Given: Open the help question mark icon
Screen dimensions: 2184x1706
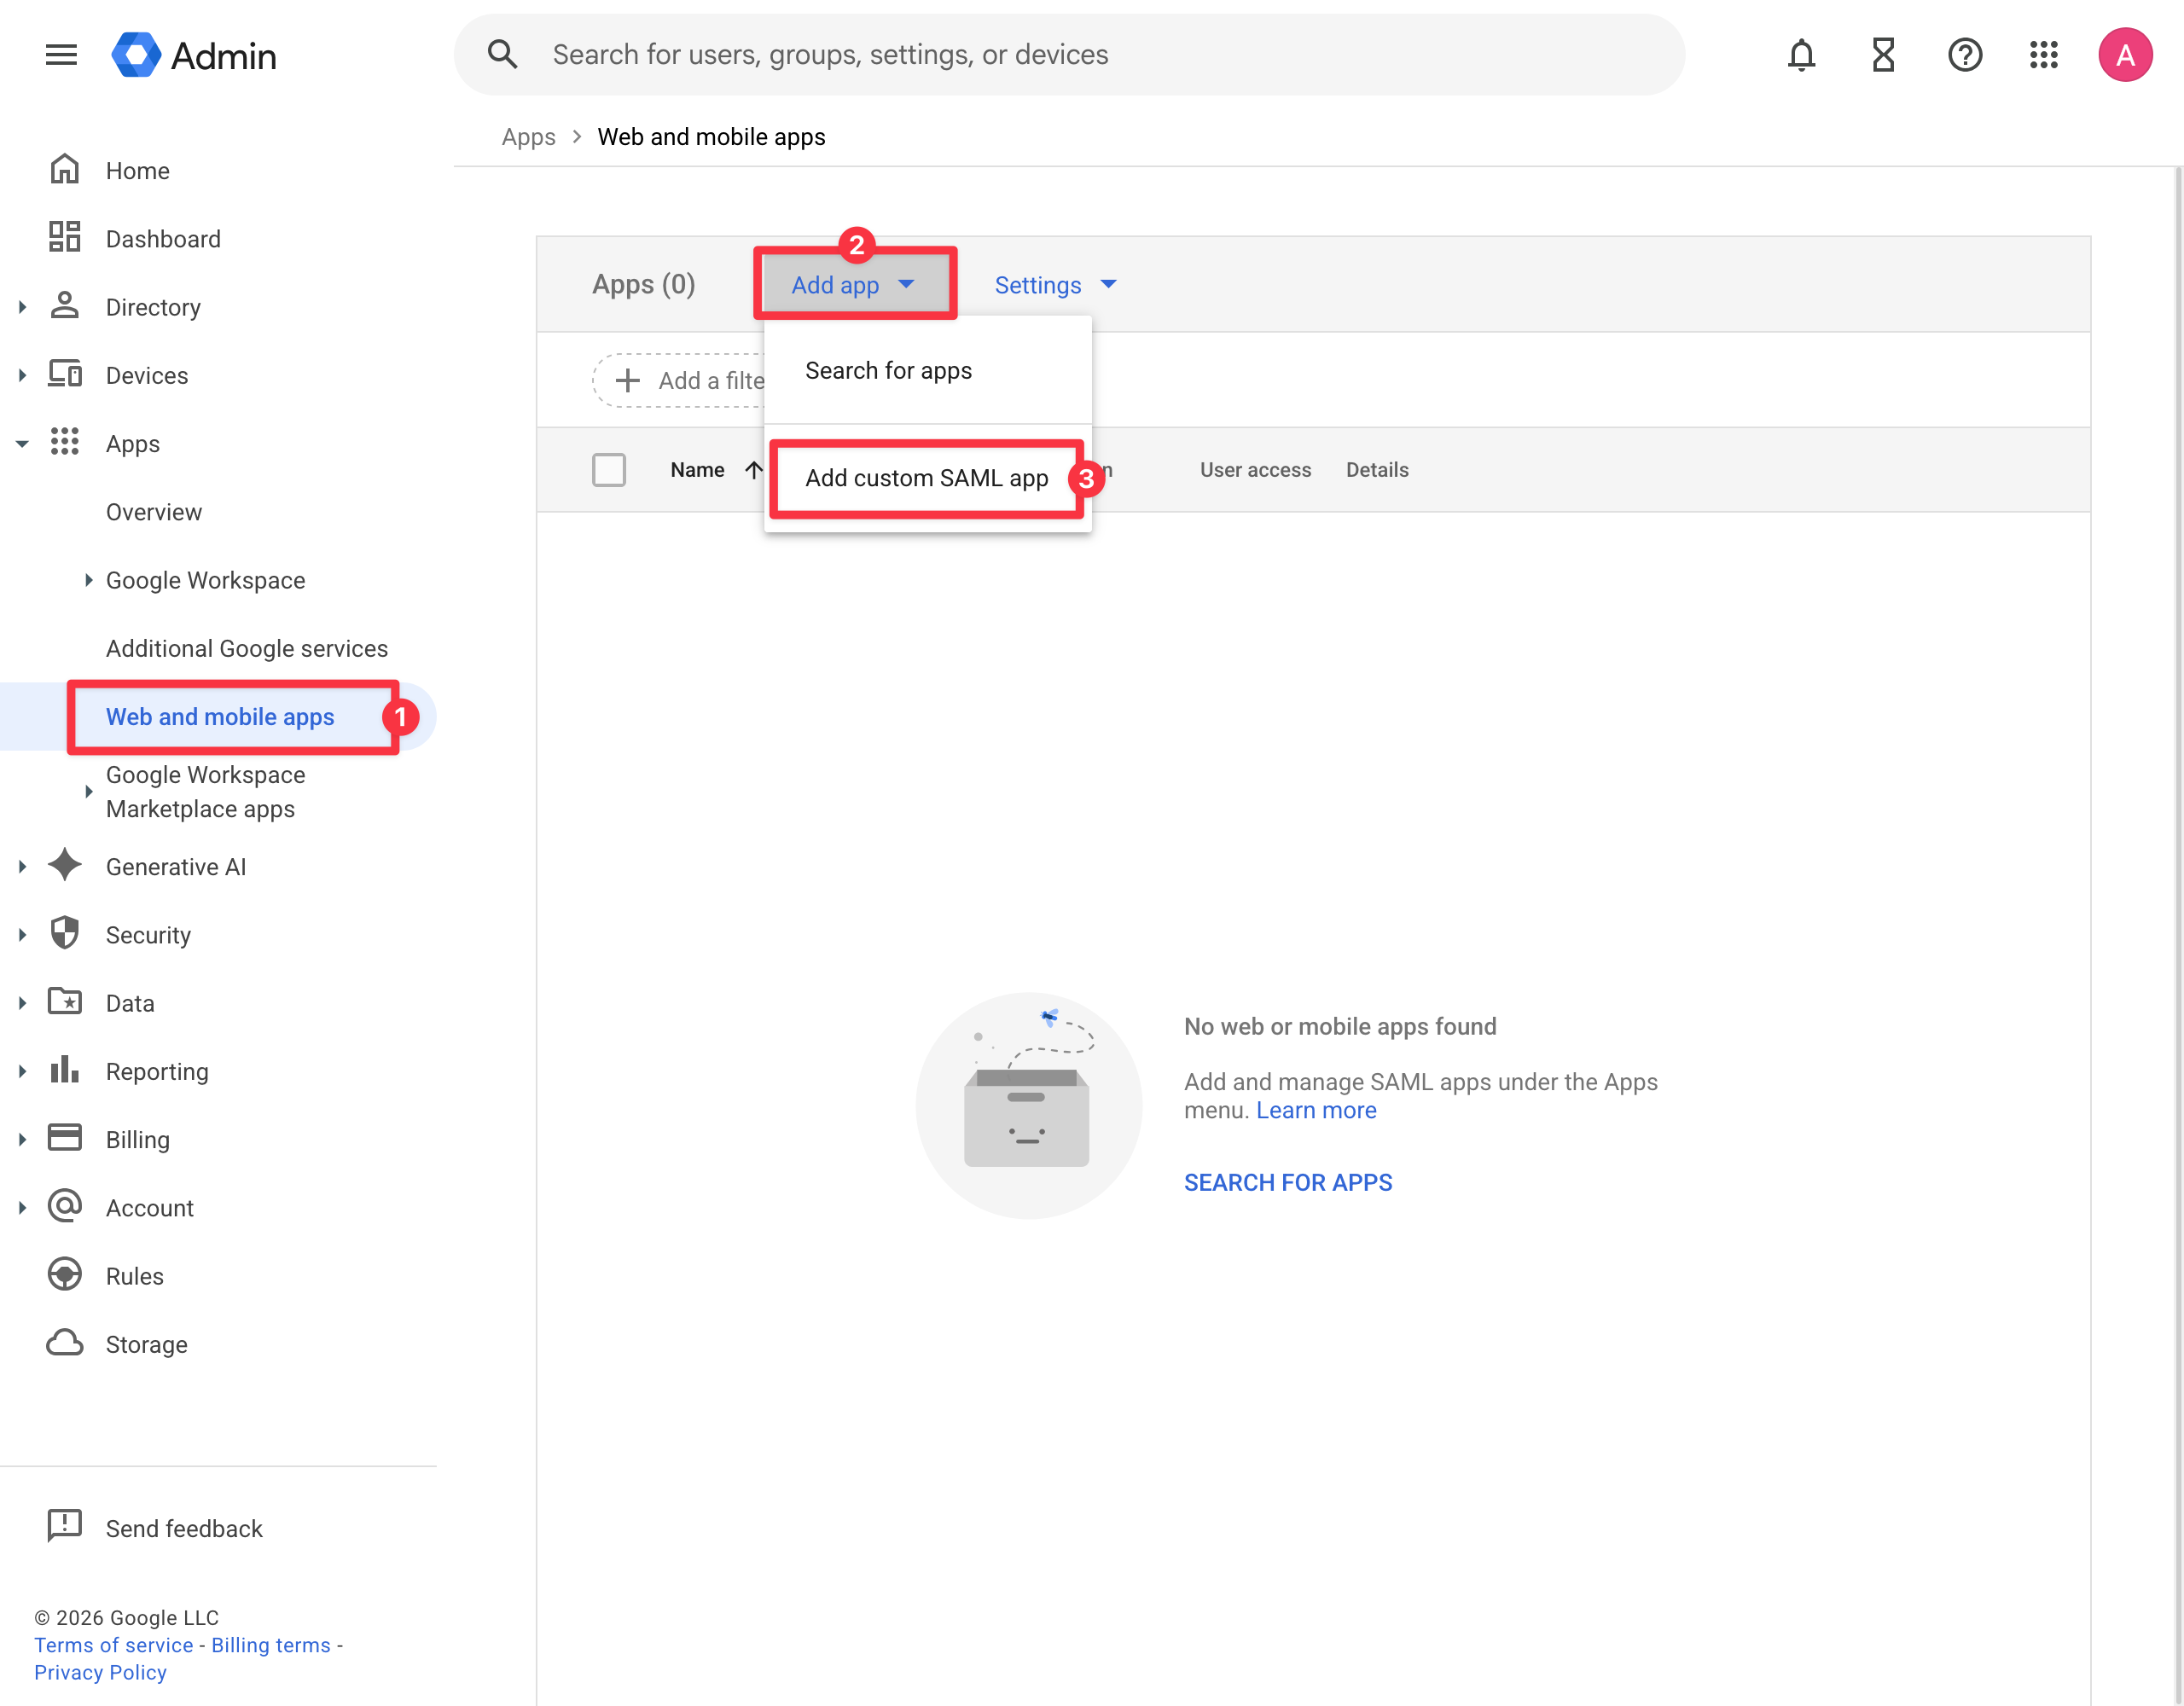Looking at the screenshot, I should tap(1964, 55).
